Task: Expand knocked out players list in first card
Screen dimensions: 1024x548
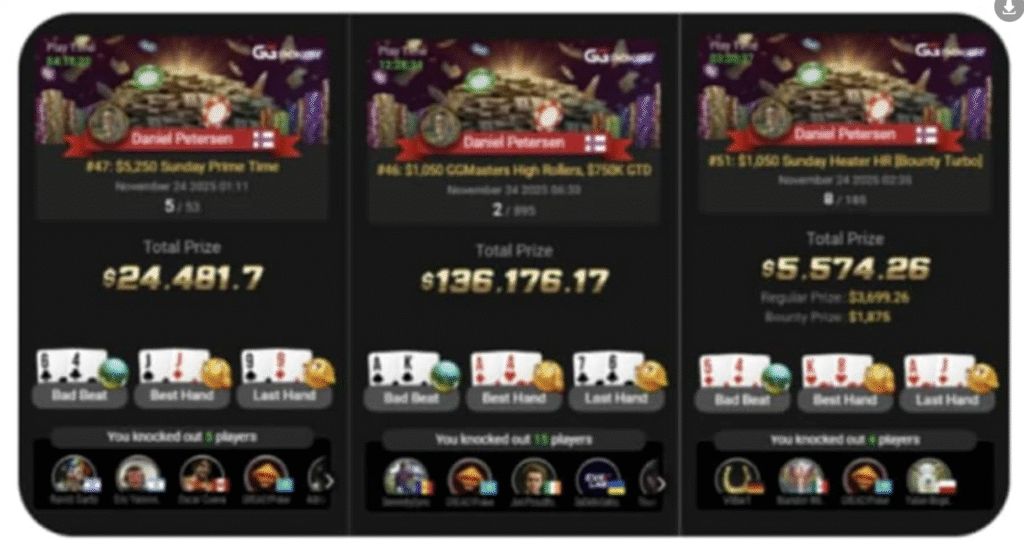Action: coord(328,481)
